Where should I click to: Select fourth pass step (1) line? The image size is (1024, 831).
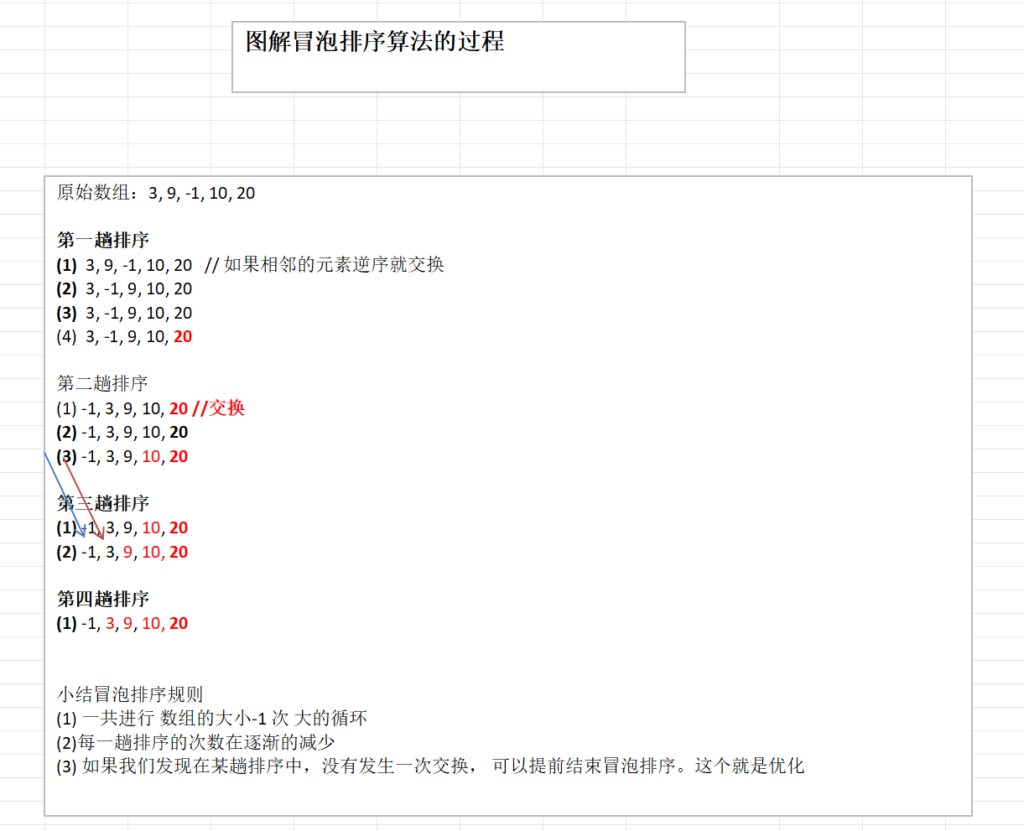coord(122,623)
